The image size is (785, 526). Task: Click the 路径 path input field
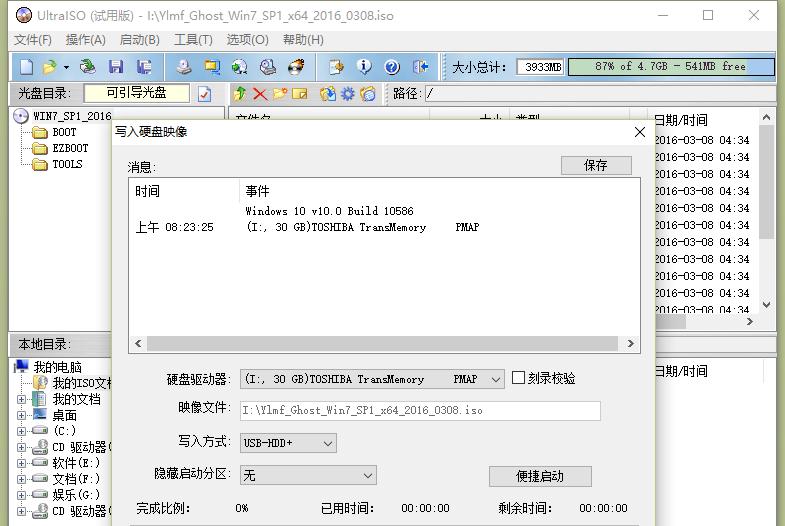coord(600,94)
